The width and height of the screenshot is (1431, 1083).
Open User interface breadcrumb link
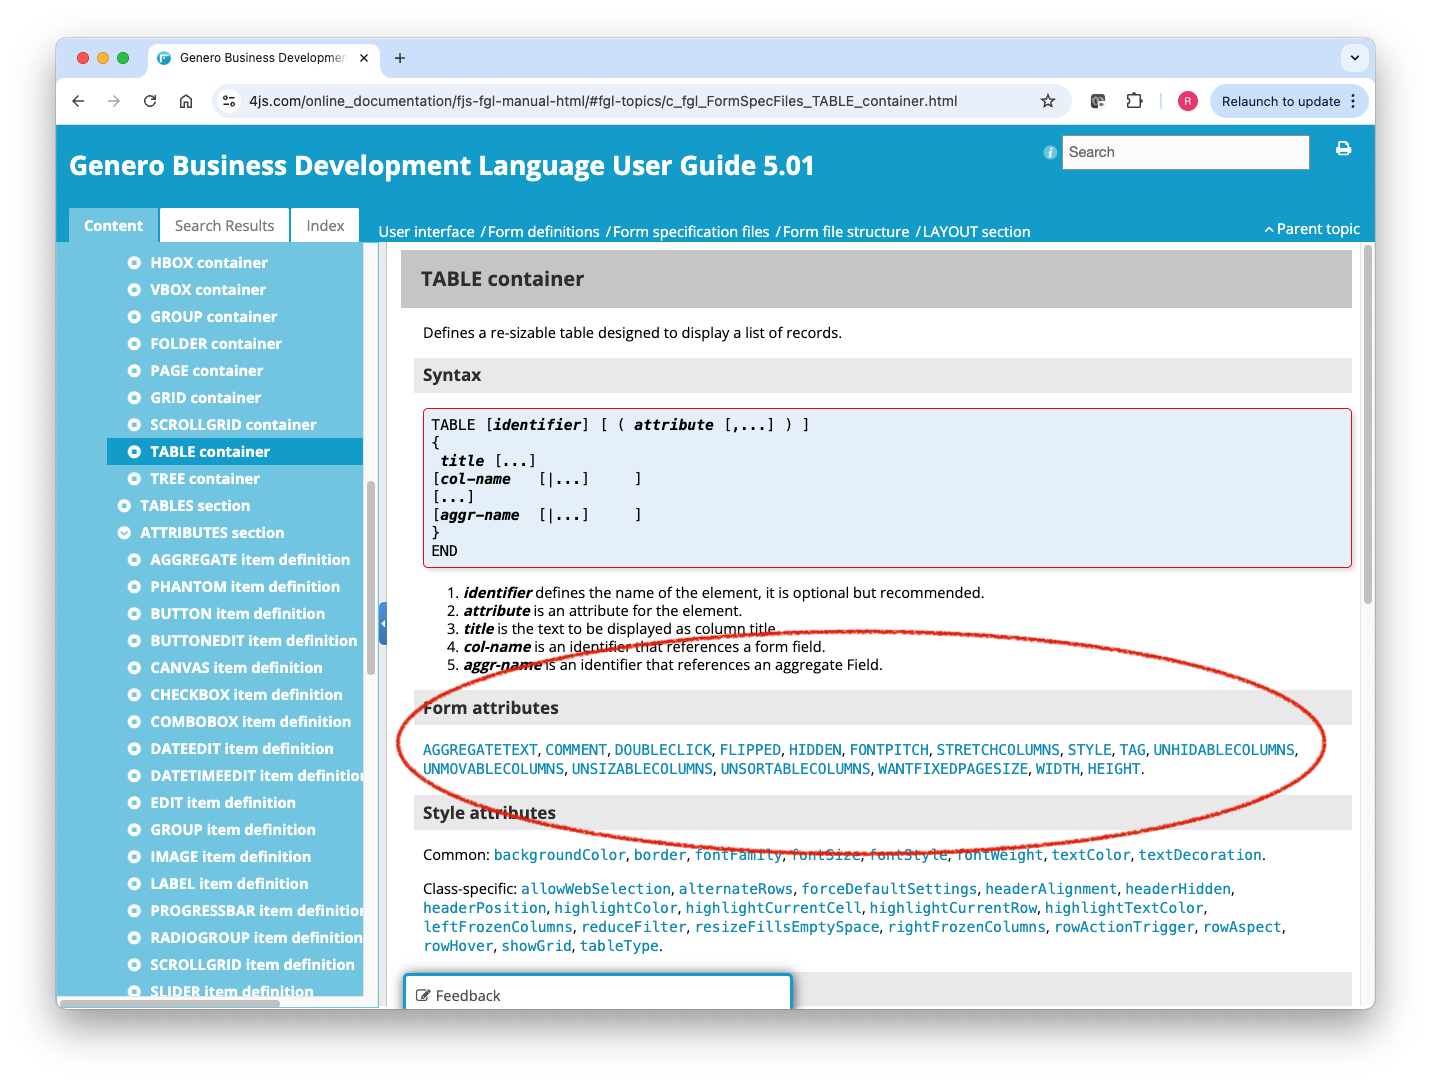click(426, 232)
